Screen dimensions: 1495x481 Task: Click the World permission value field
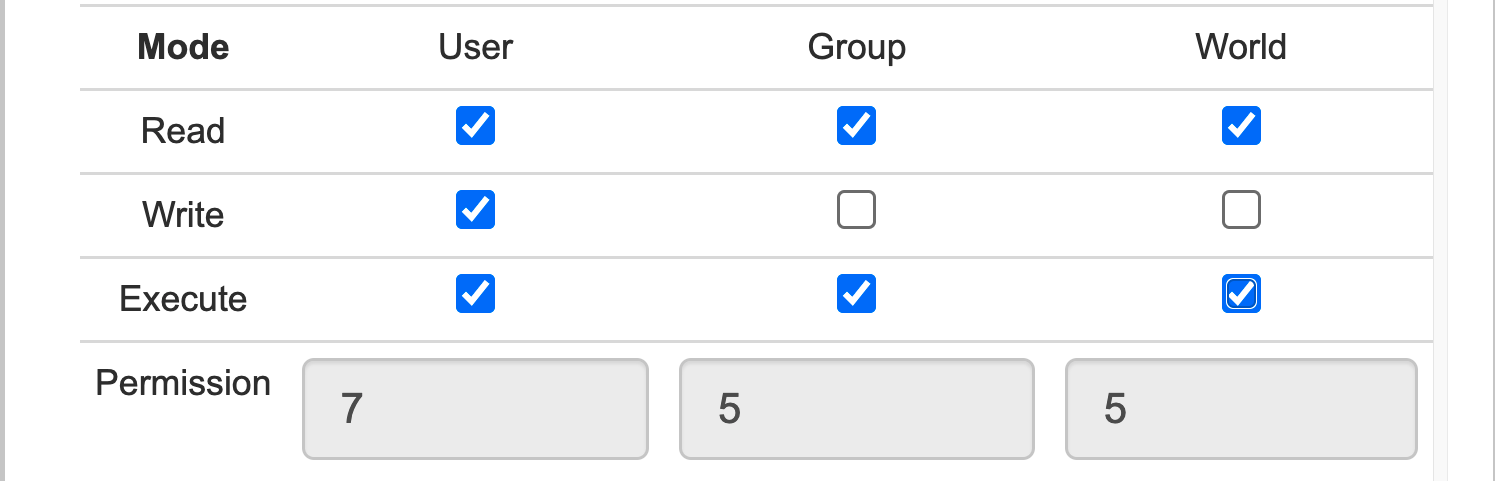(1241, 409)
